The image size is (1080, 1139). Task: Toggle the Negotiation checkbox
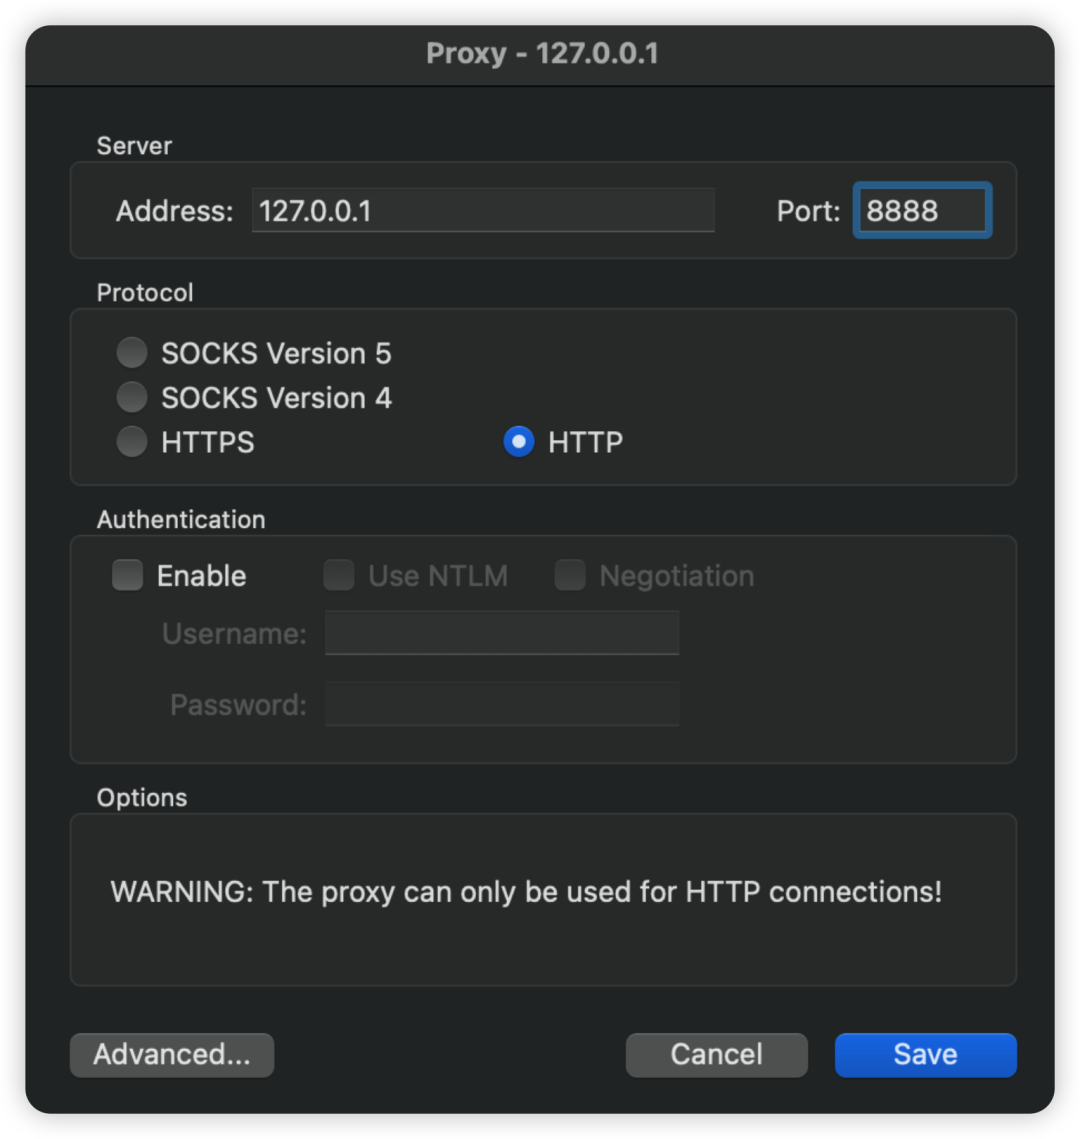570,576
